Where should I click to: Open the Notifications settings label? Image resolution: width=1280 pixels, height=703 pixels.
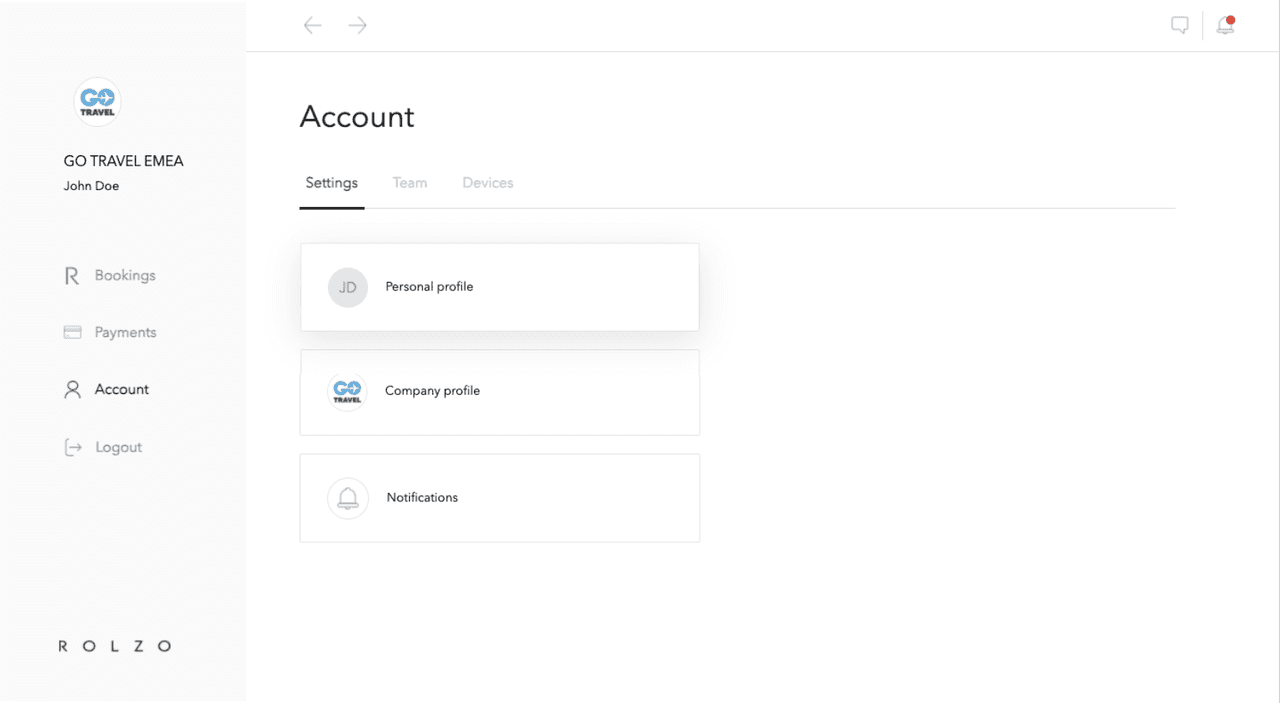[x=422, y=498]
